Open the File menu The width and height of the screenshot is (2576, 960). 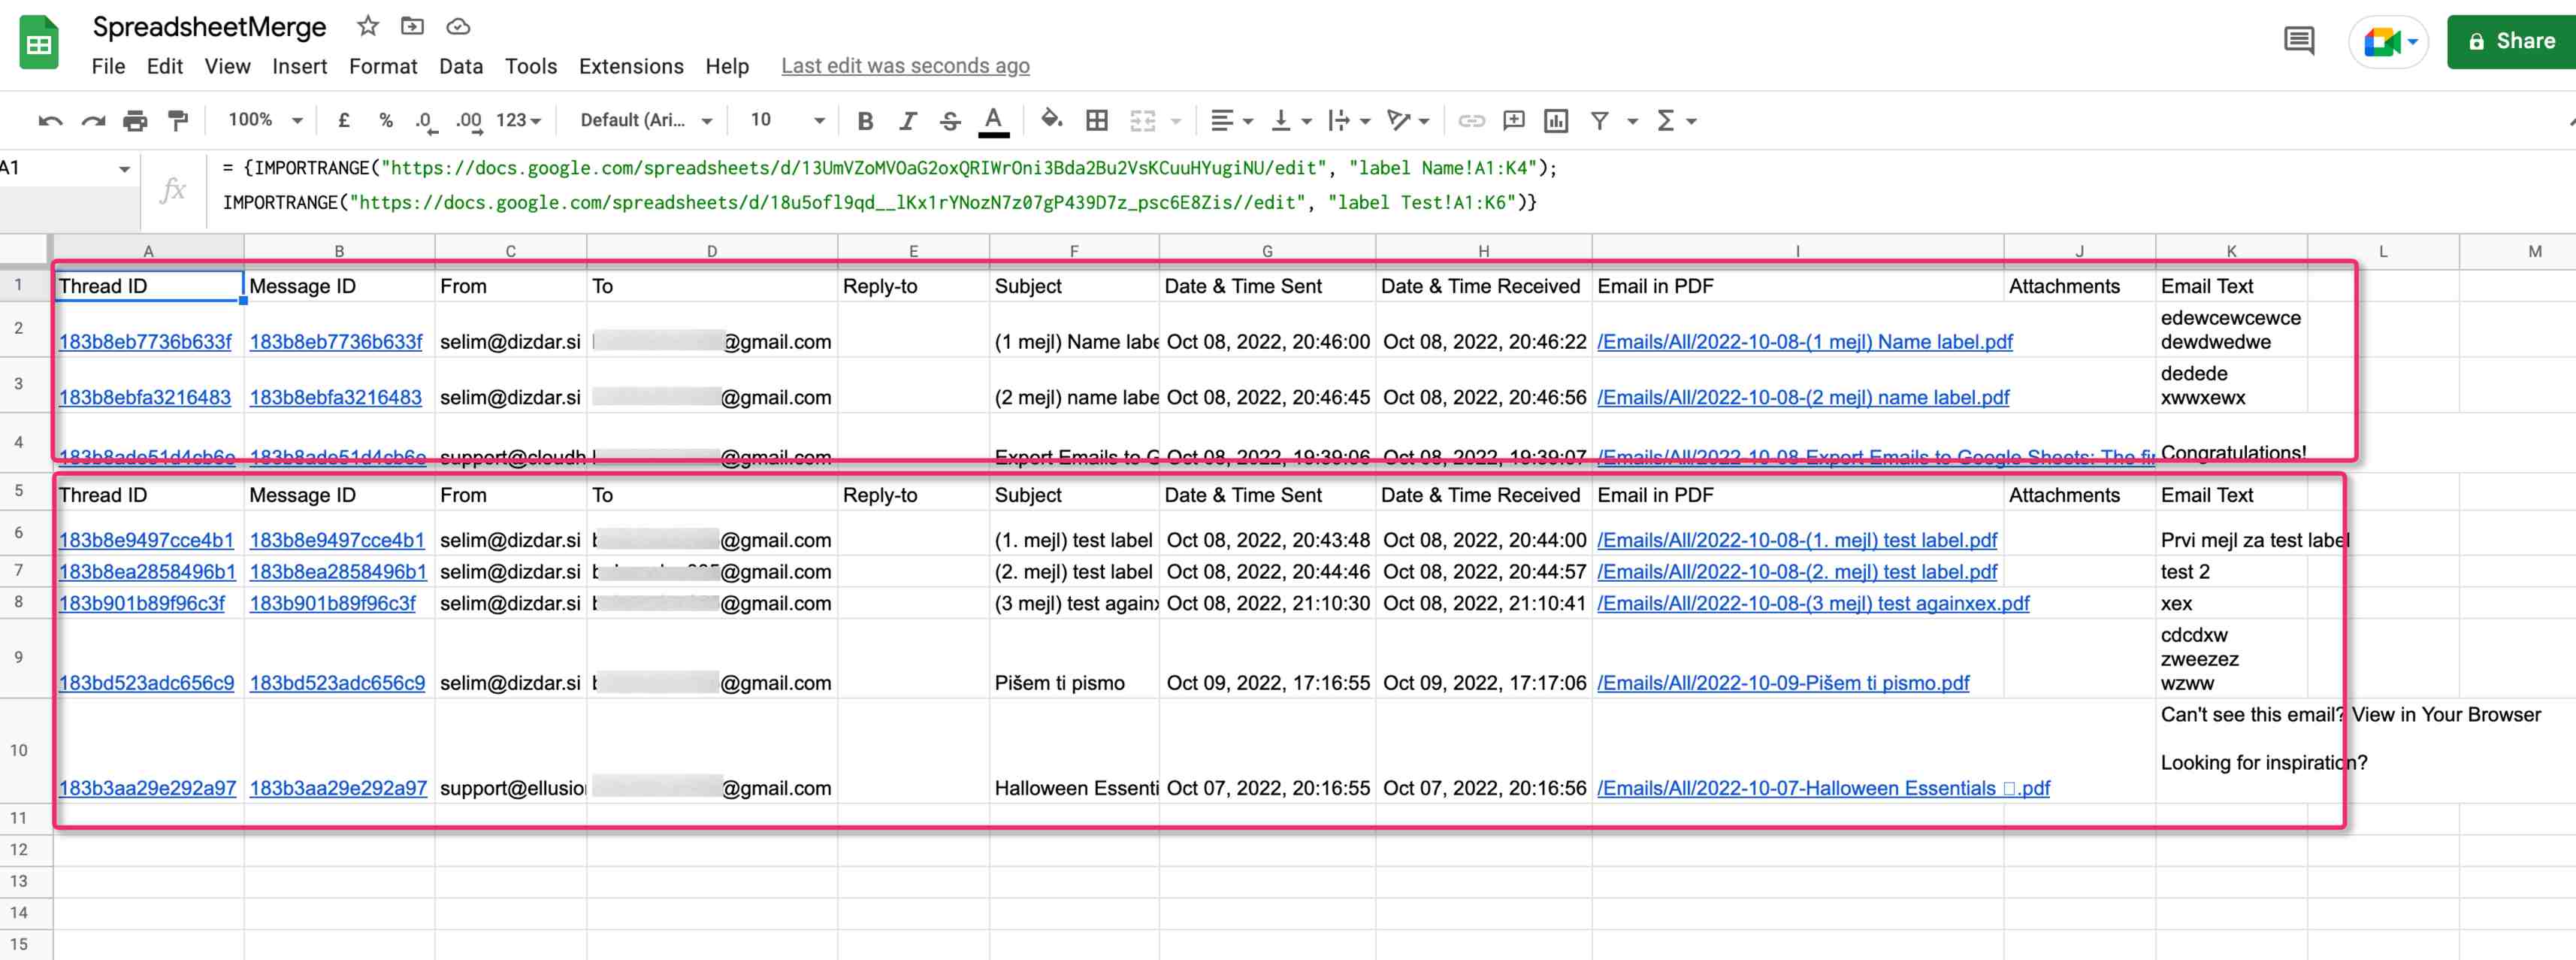[x=108, y=66]
